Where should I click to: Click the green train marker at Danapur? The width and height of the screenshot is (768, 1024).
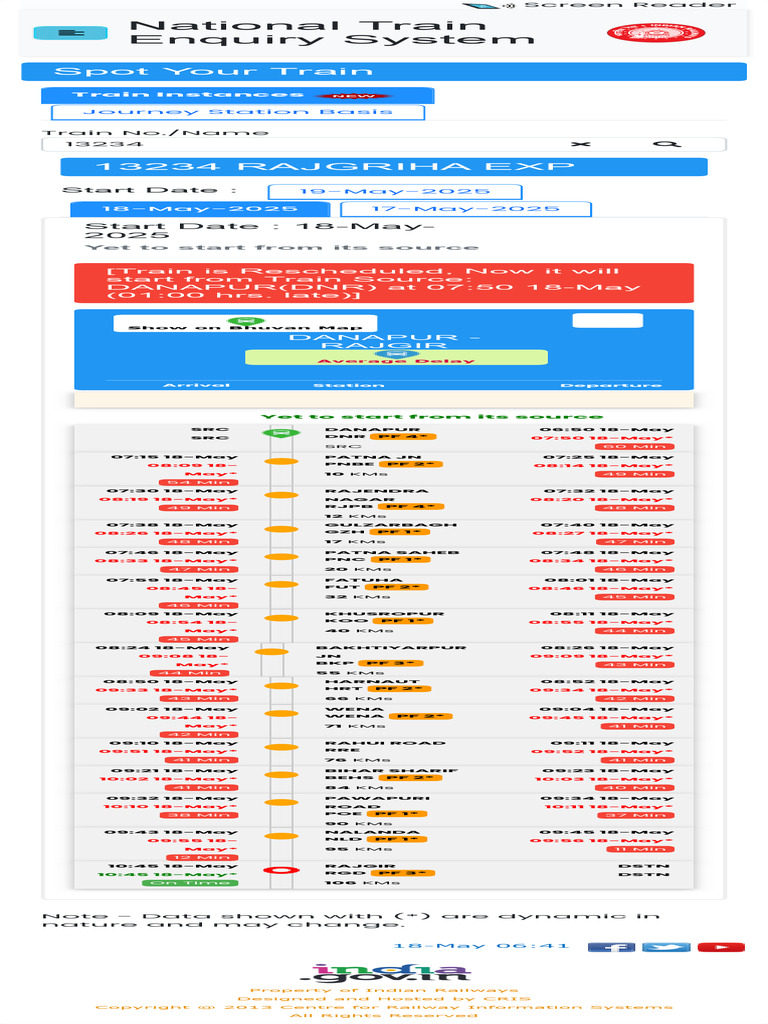[x=281, y=433]
